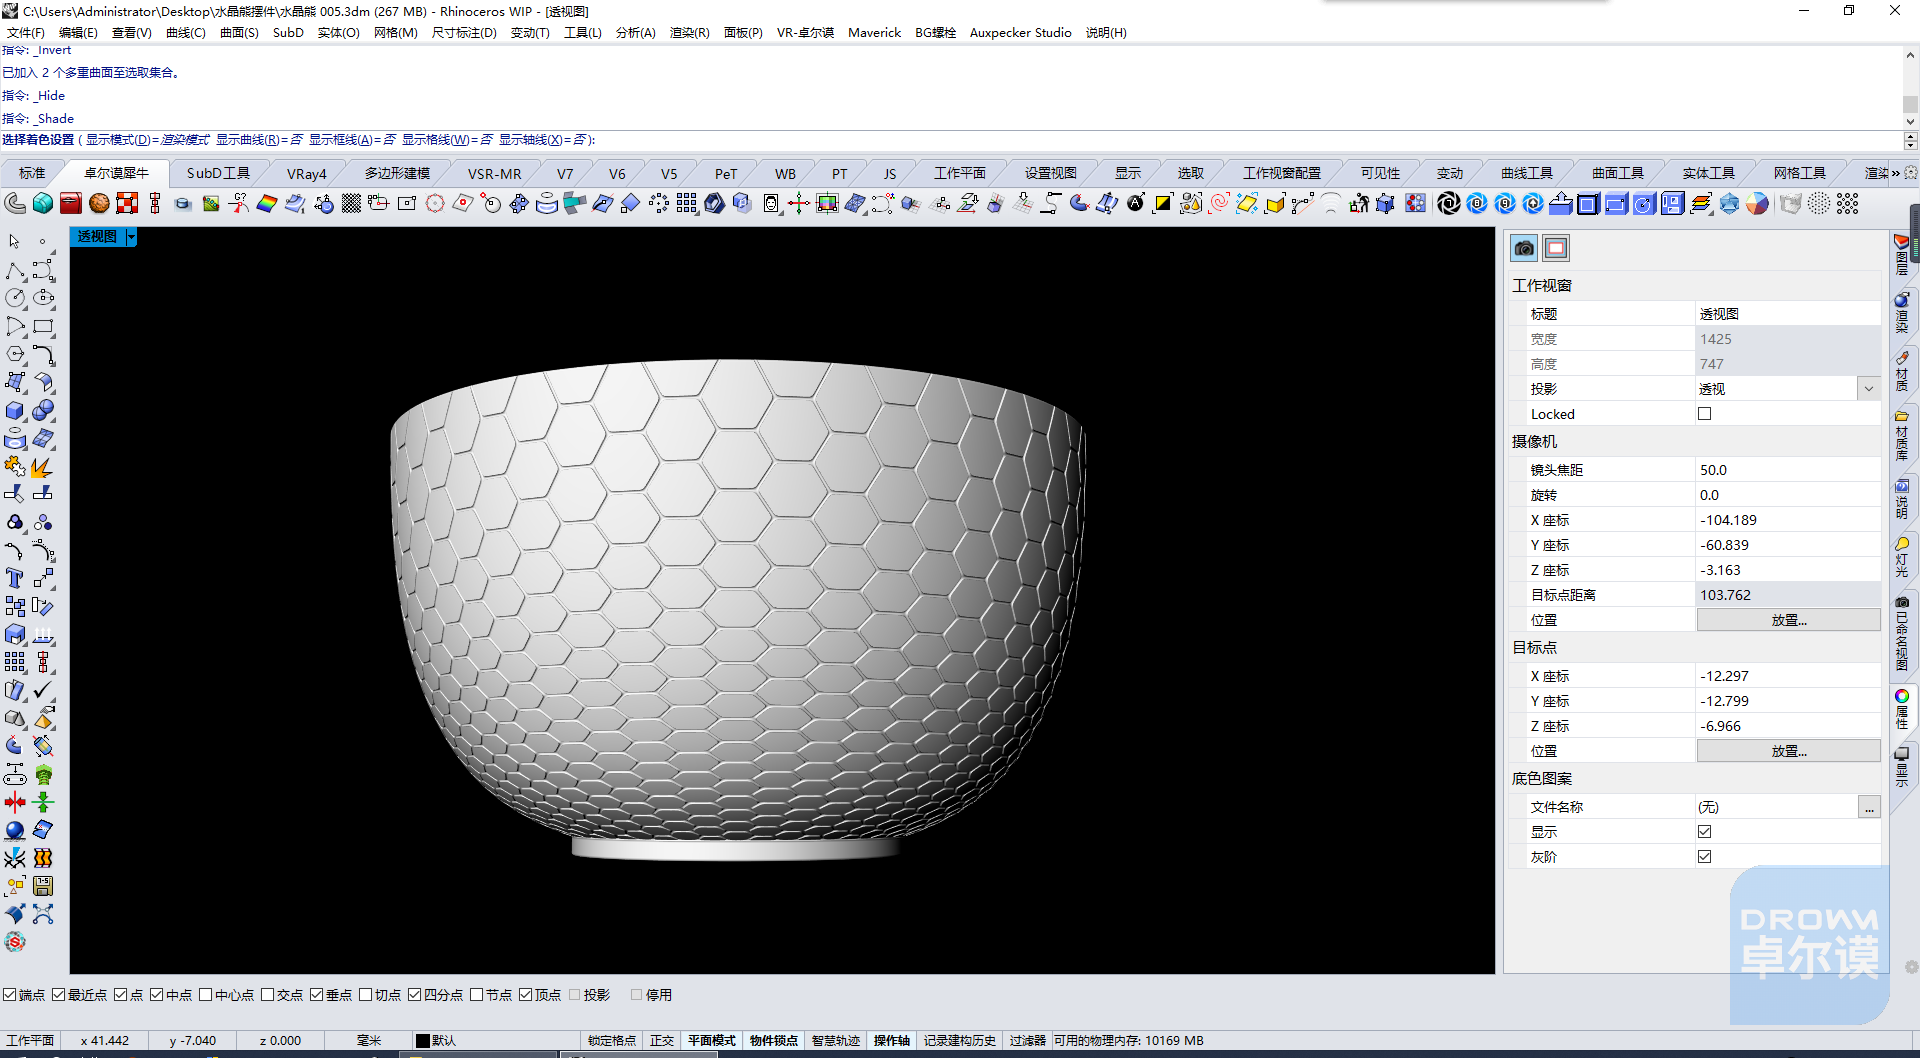Expand the toolbar tabs overflow arrows
1920x1058 pixels.
coord(1895,173)
